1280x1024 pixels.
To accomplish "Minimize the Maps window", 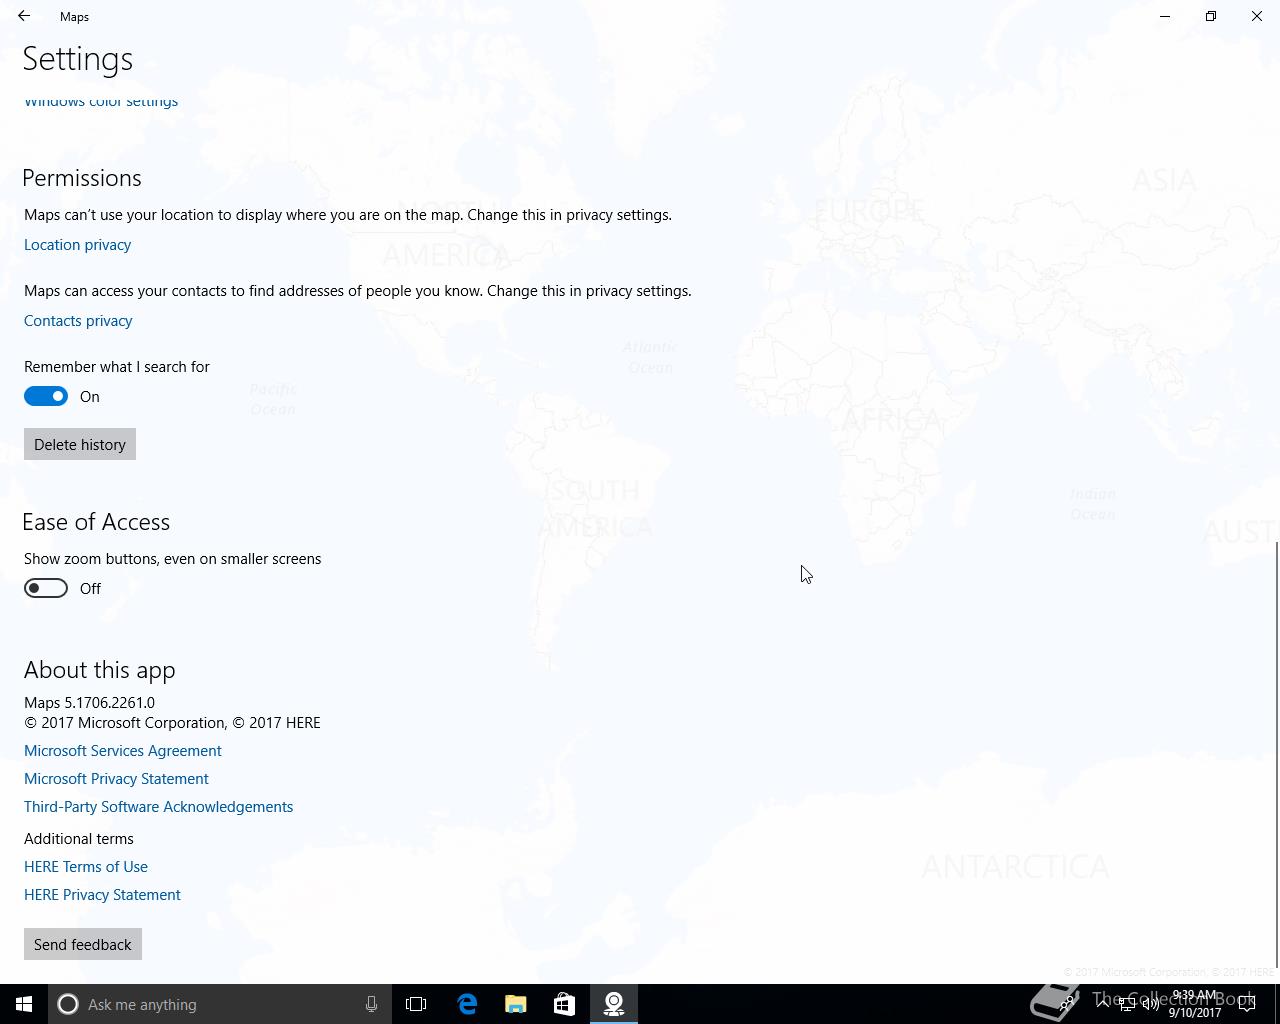I will pos(1165,16).
